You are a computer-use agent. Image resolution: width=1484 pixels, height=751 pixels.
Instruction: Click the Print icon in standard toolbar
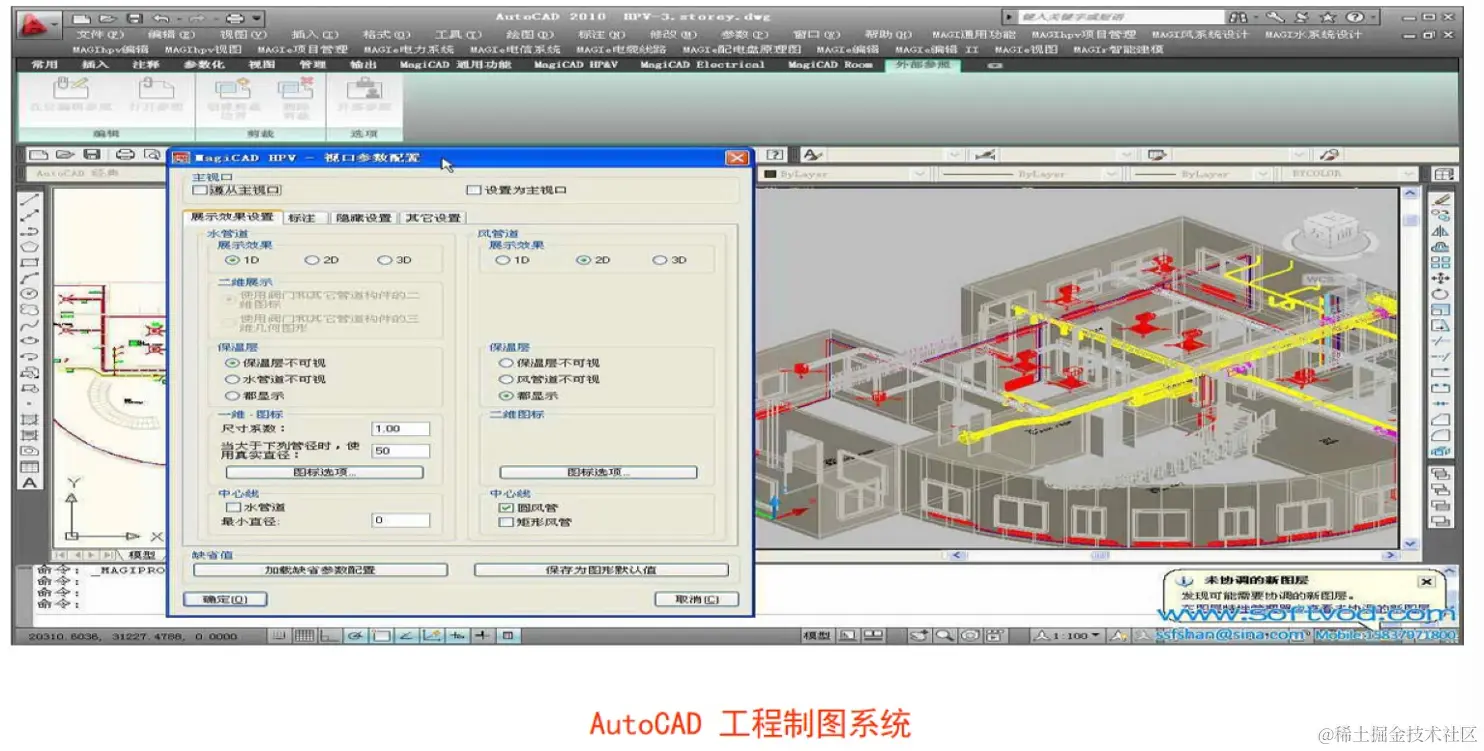point(125,155)
